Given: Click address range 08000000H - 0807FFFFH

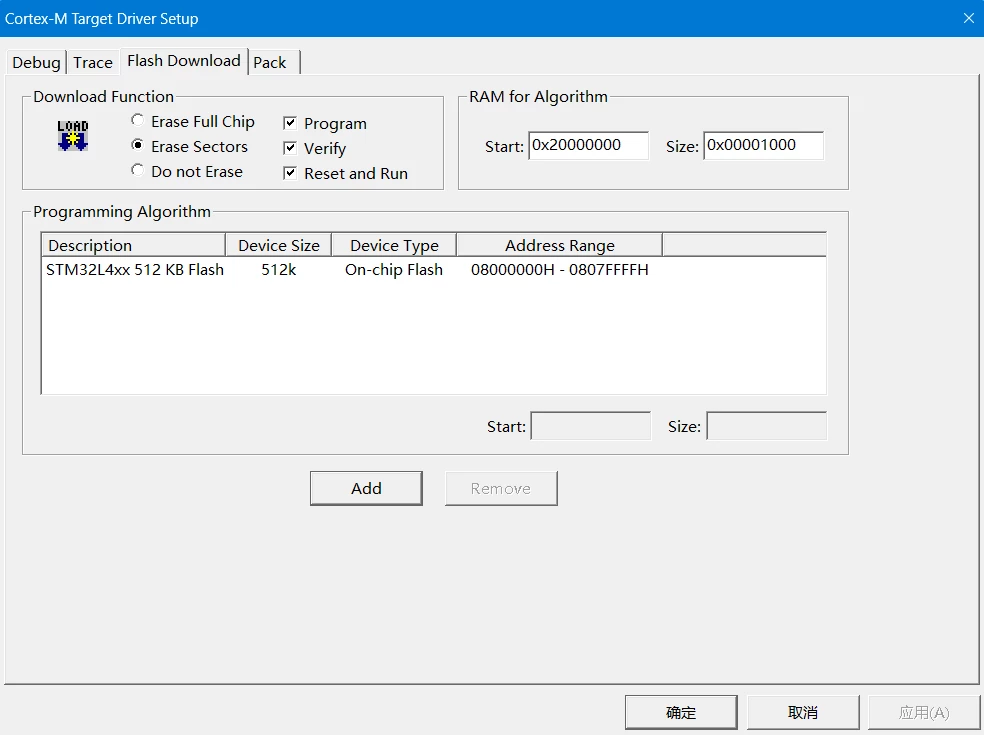Looking at the screenshot, I should click(x=560, y=270).
